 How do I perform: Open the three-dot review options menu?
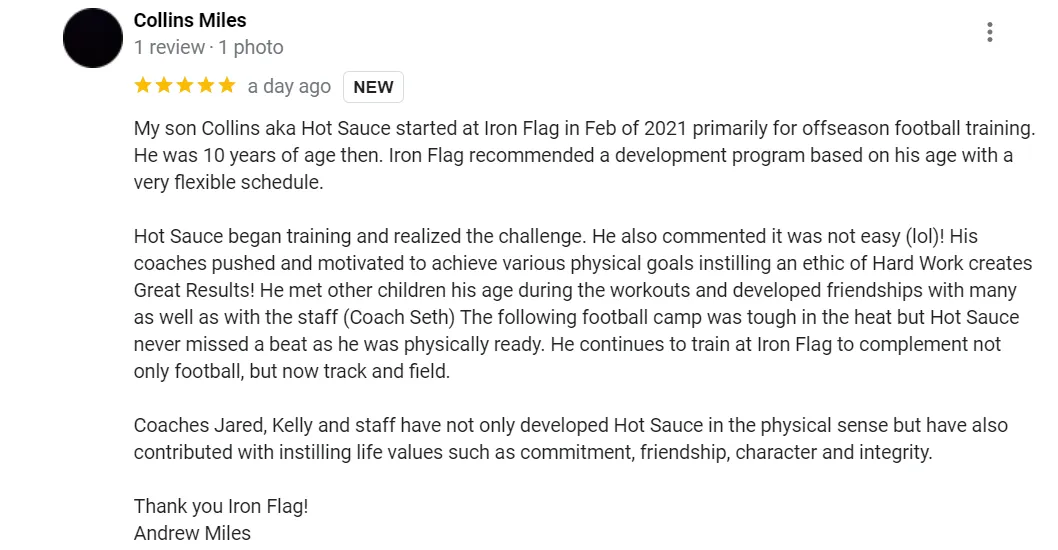point(989,32)
